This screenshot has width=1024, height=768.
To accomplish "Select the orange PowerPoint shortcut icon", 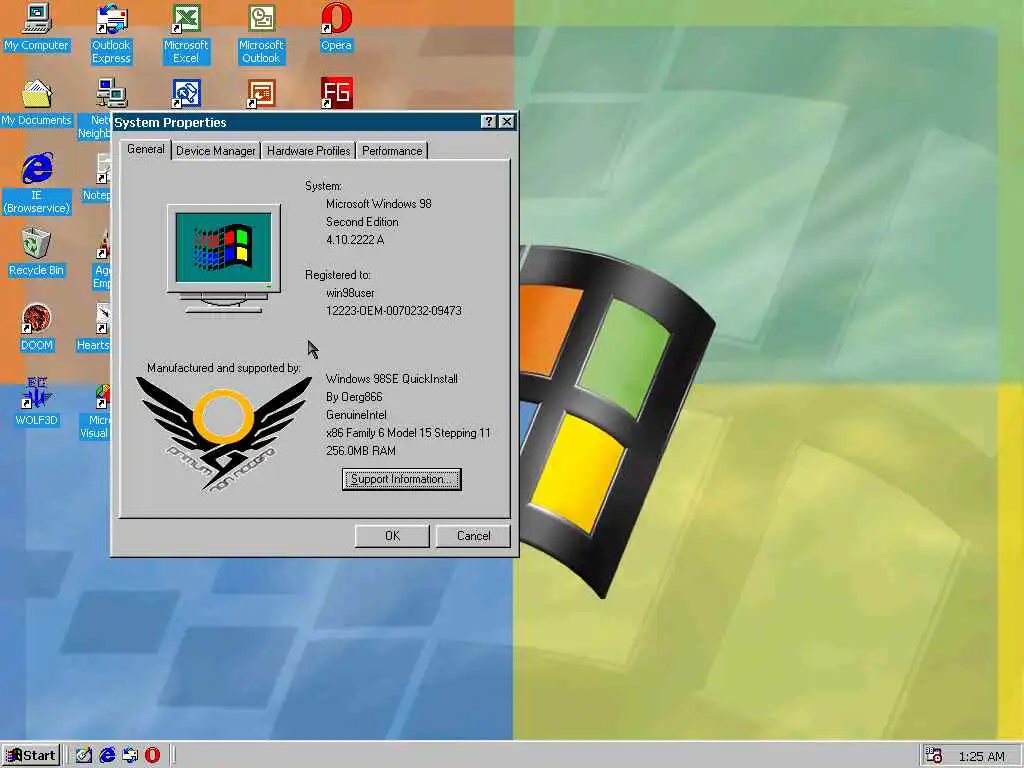I will [x=261, y=93].
